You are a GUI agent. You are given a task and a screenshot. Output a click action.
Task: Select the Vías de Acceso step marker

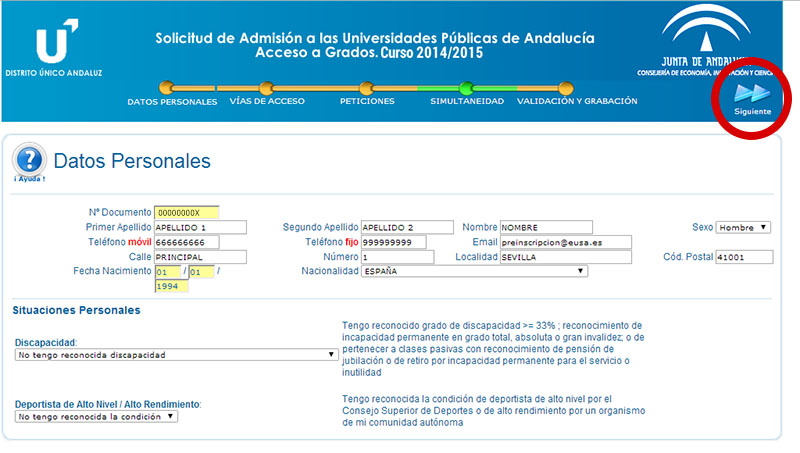266,89
